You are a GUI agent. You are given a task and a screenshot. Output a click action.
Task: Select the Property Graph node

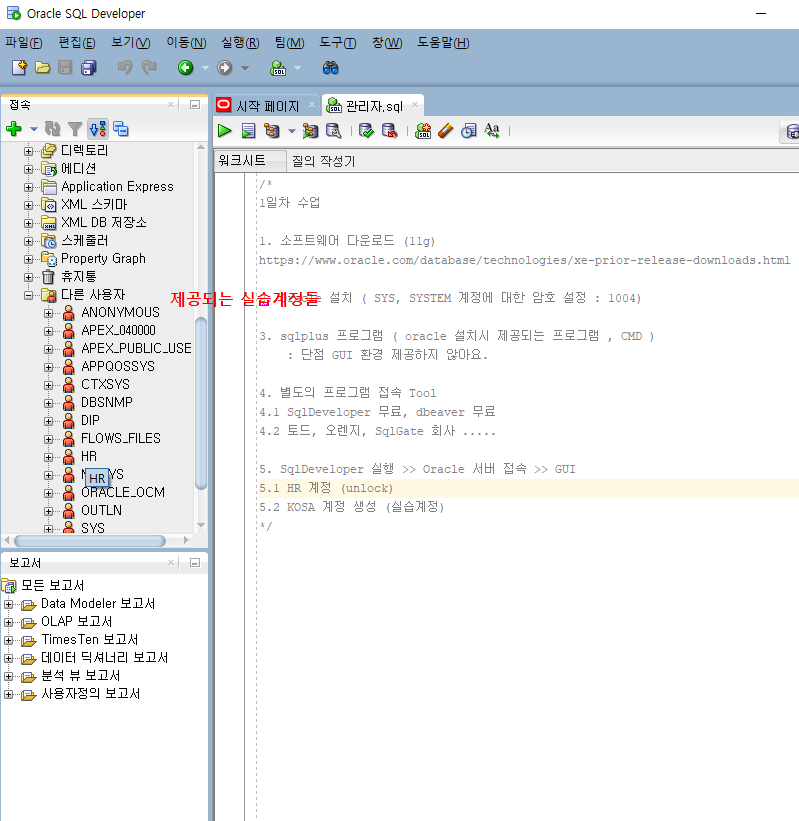pos(103,258)
